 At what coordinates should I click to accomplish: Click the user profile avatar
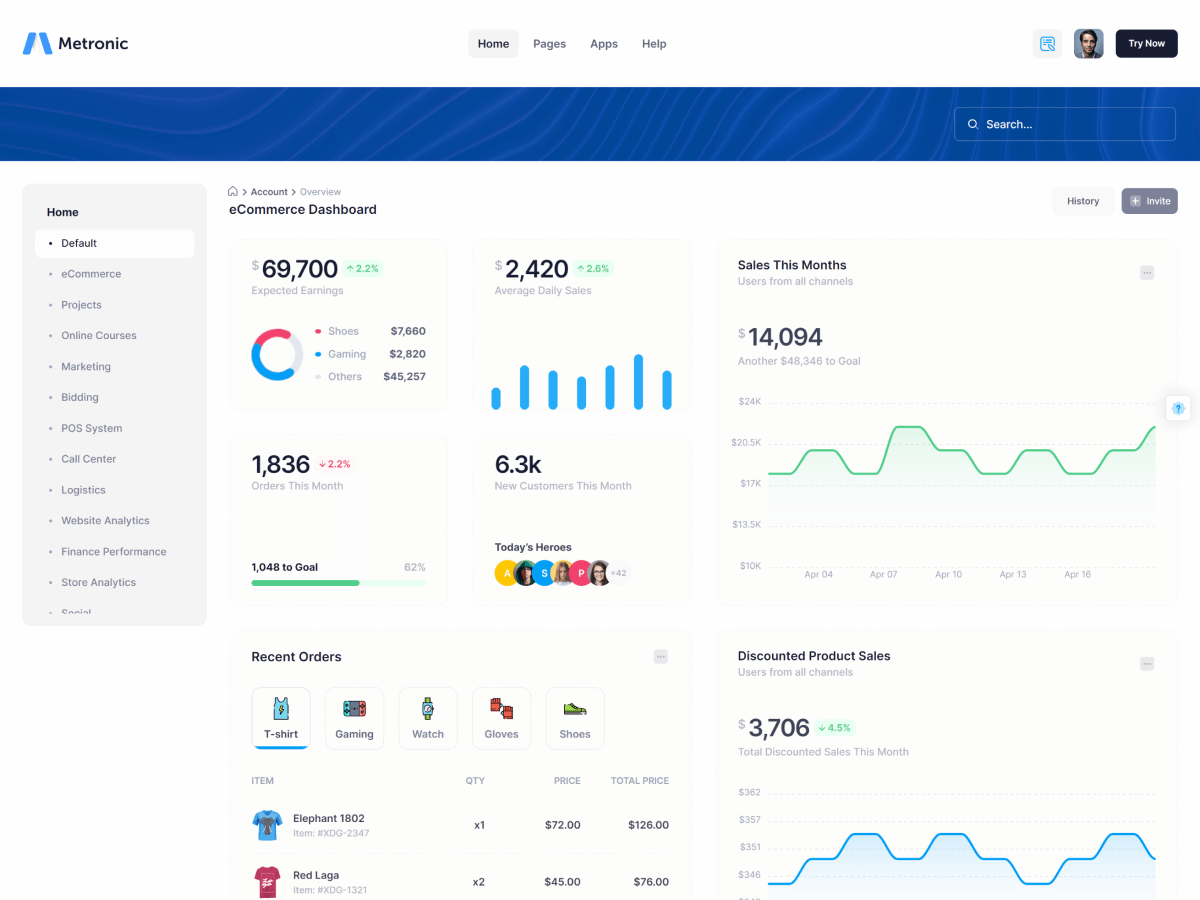(1088, 44)
